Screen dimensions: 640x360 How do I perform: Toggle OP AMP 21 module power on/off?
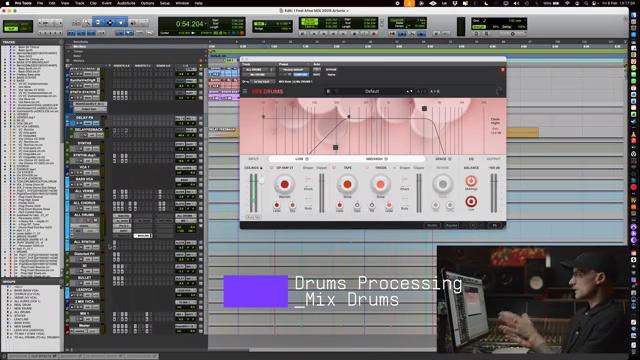(271, 168)
